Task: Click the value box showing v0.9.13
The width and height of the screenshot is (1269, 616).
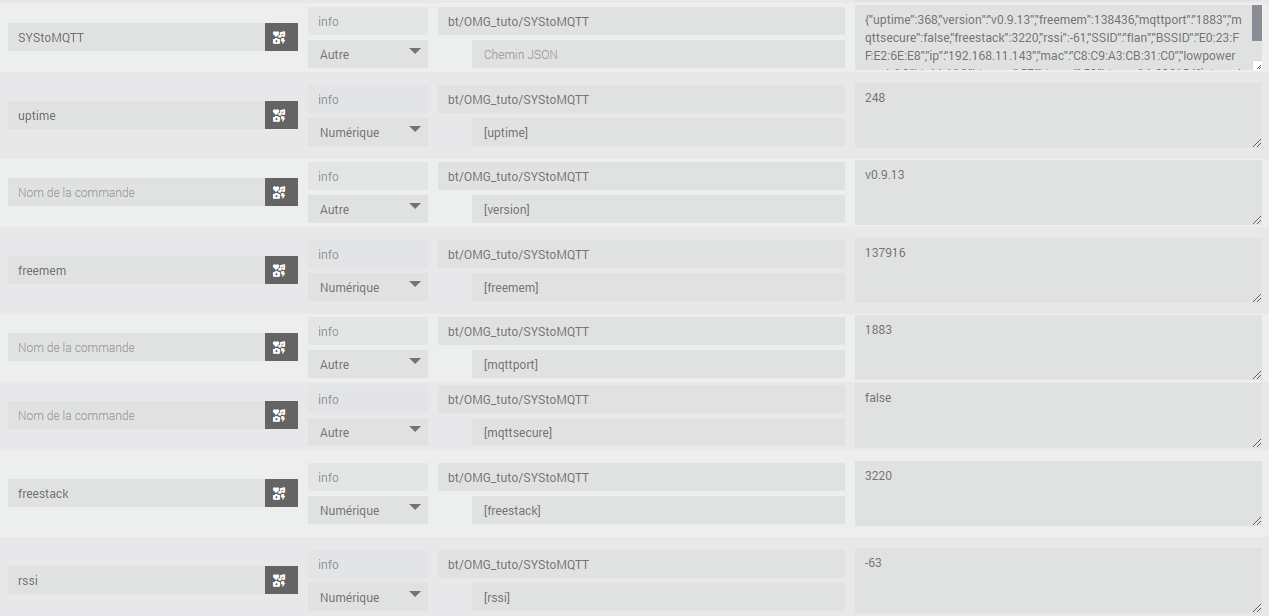Action: pyautogui.click(x=1057, y=193)
